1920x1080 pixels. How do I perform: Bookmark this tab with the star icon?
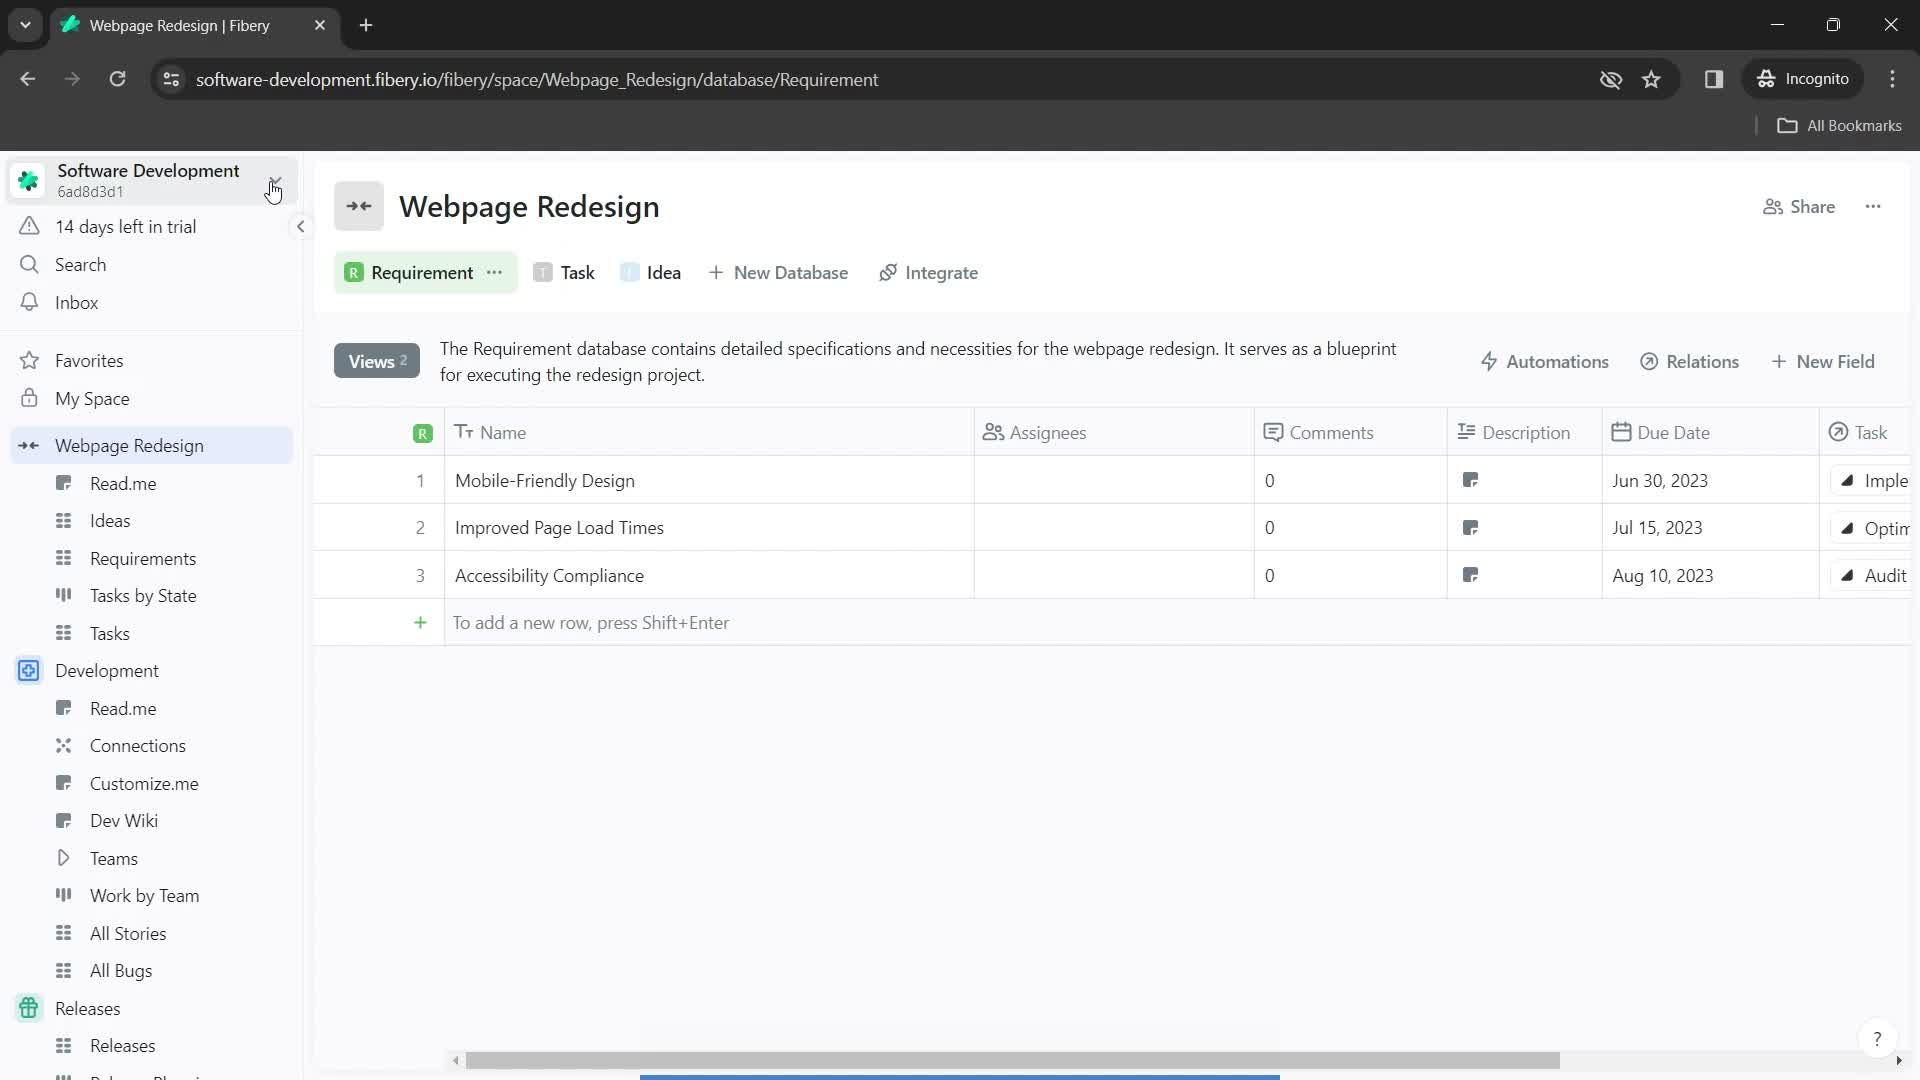click(x=1651, y=79)
